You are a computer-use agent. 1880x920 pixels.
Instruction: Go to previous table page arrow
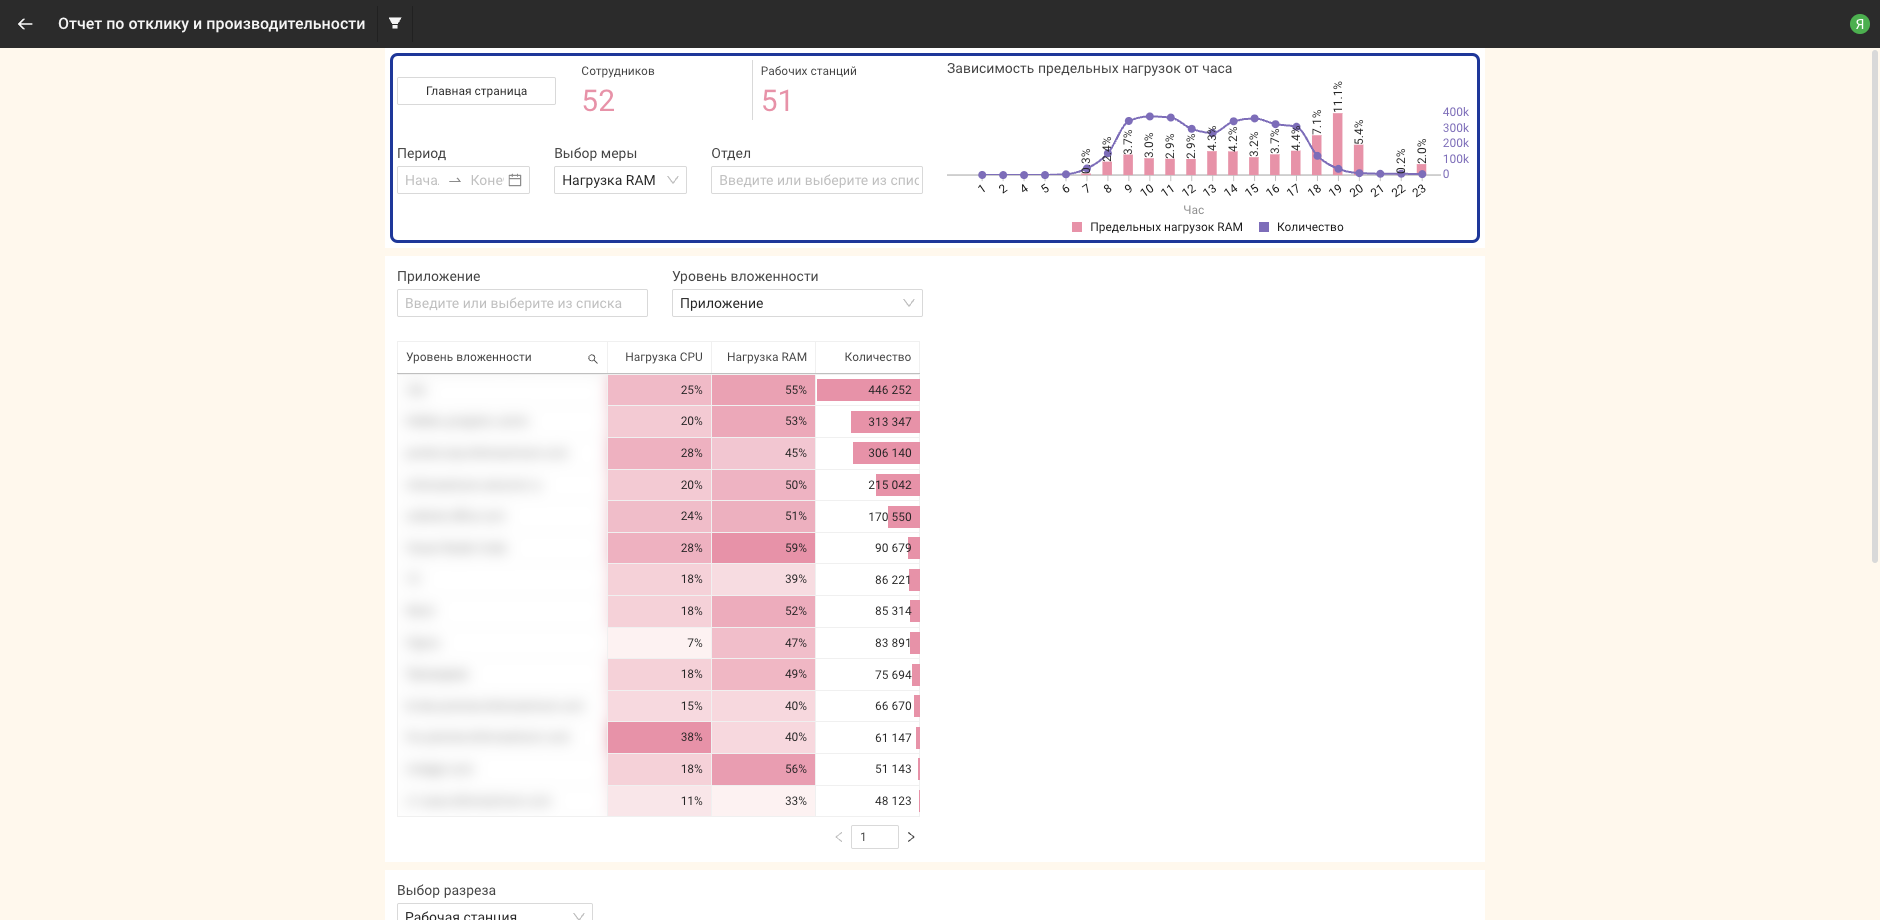[x=838, y=837]
